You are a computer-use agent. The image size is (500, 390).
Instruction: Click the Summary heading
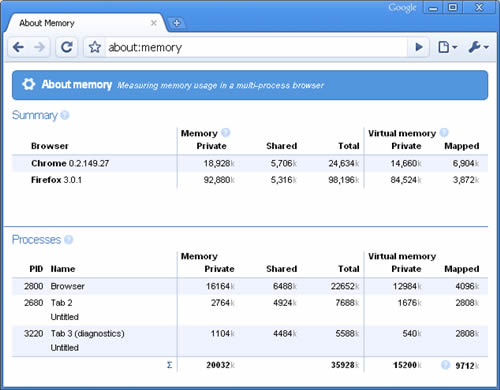(35, 115)
